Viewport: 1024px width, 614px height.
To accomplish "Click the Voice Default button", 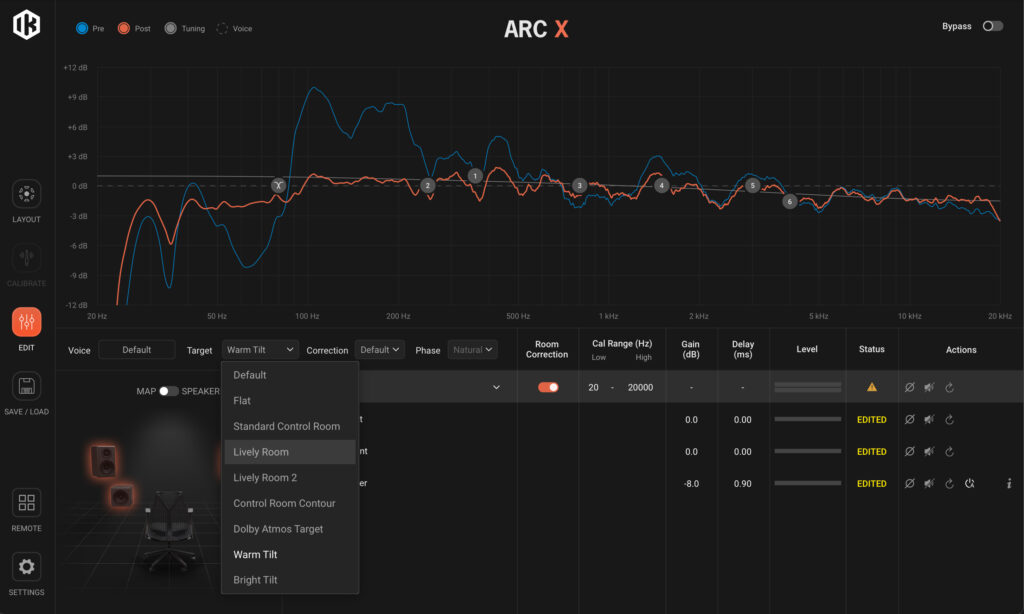I will [x=136, y=350].
